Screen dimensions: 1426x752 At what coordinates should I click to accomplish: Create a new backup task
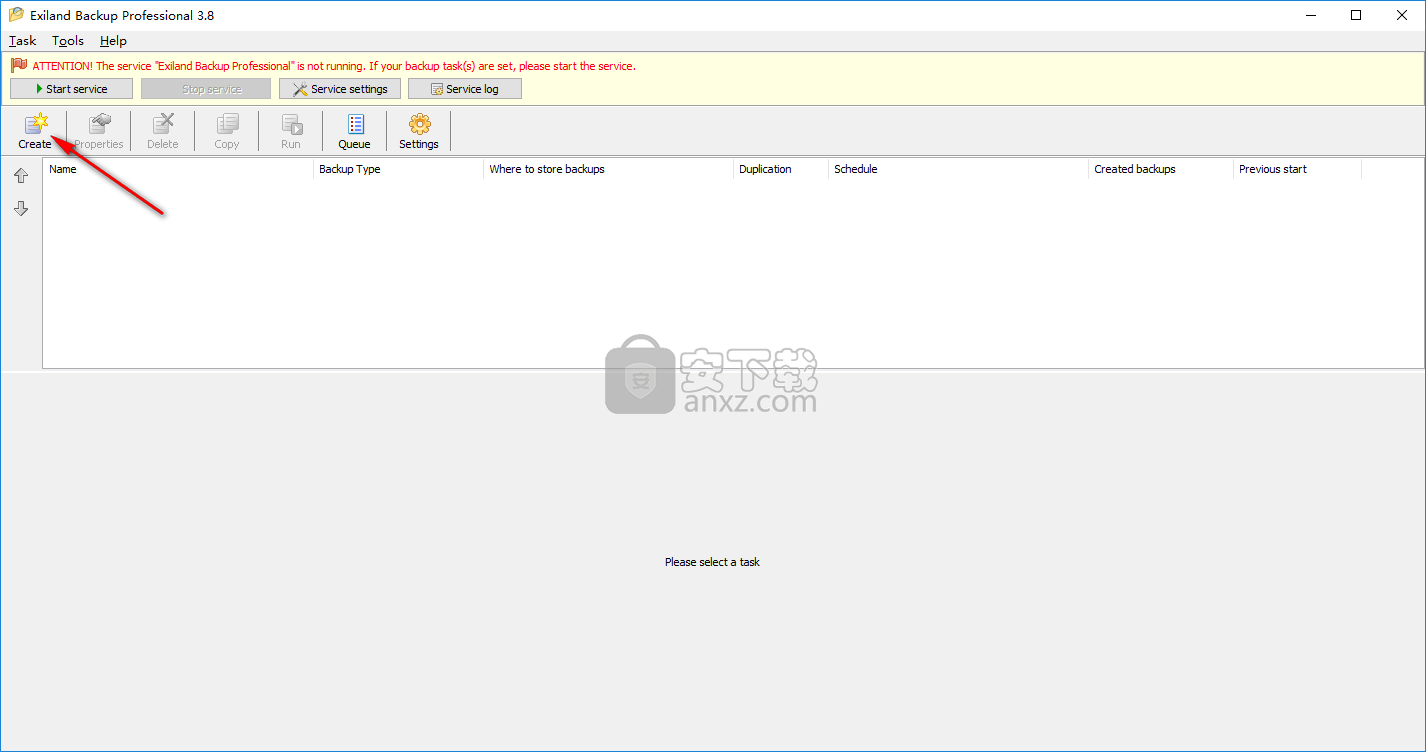pos(35,131)
